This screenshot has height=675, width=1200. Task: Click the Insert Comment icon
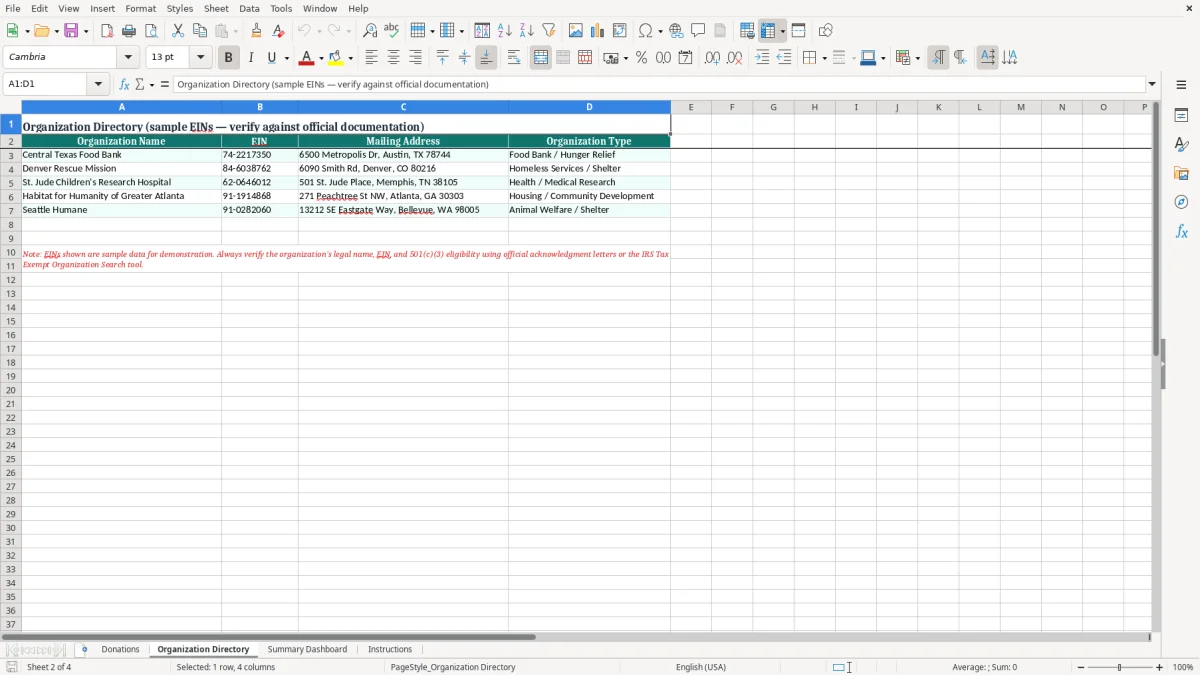click(x=698, y=31)
